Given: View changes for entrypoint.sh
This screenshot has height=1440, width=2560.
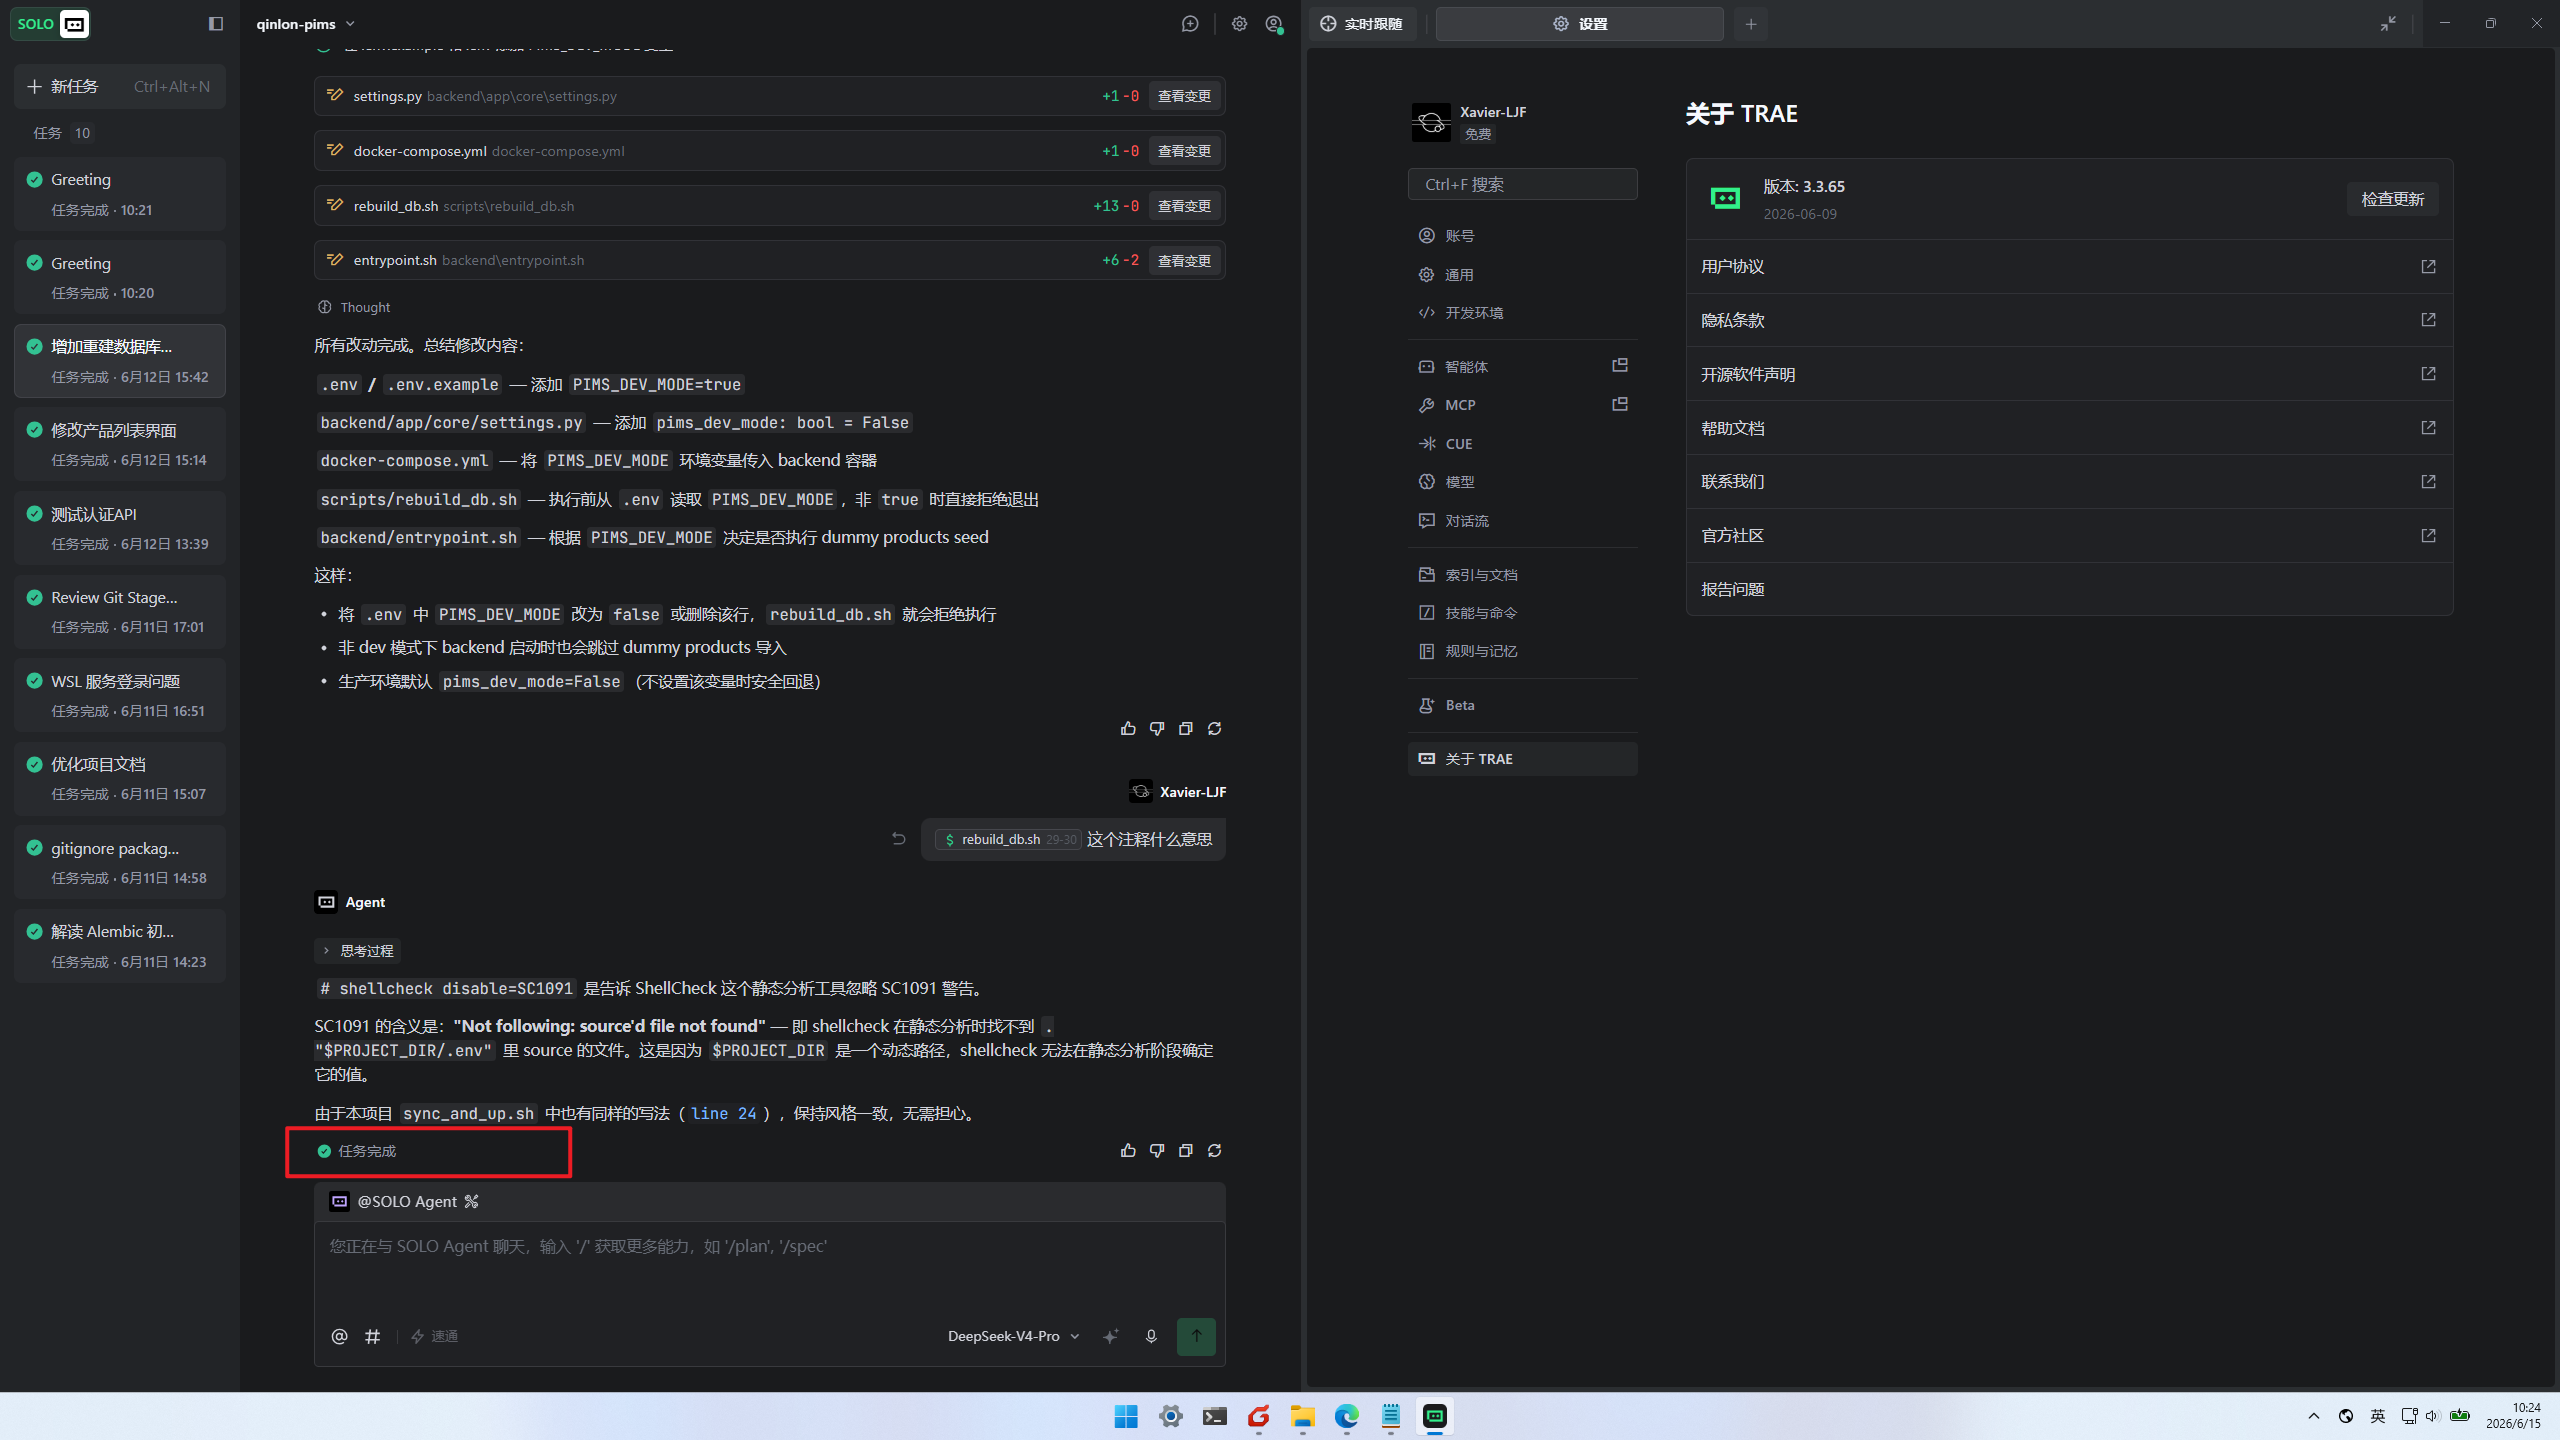Looking at the screenshot, I should pyautogui.click(x=1184, y=261).
